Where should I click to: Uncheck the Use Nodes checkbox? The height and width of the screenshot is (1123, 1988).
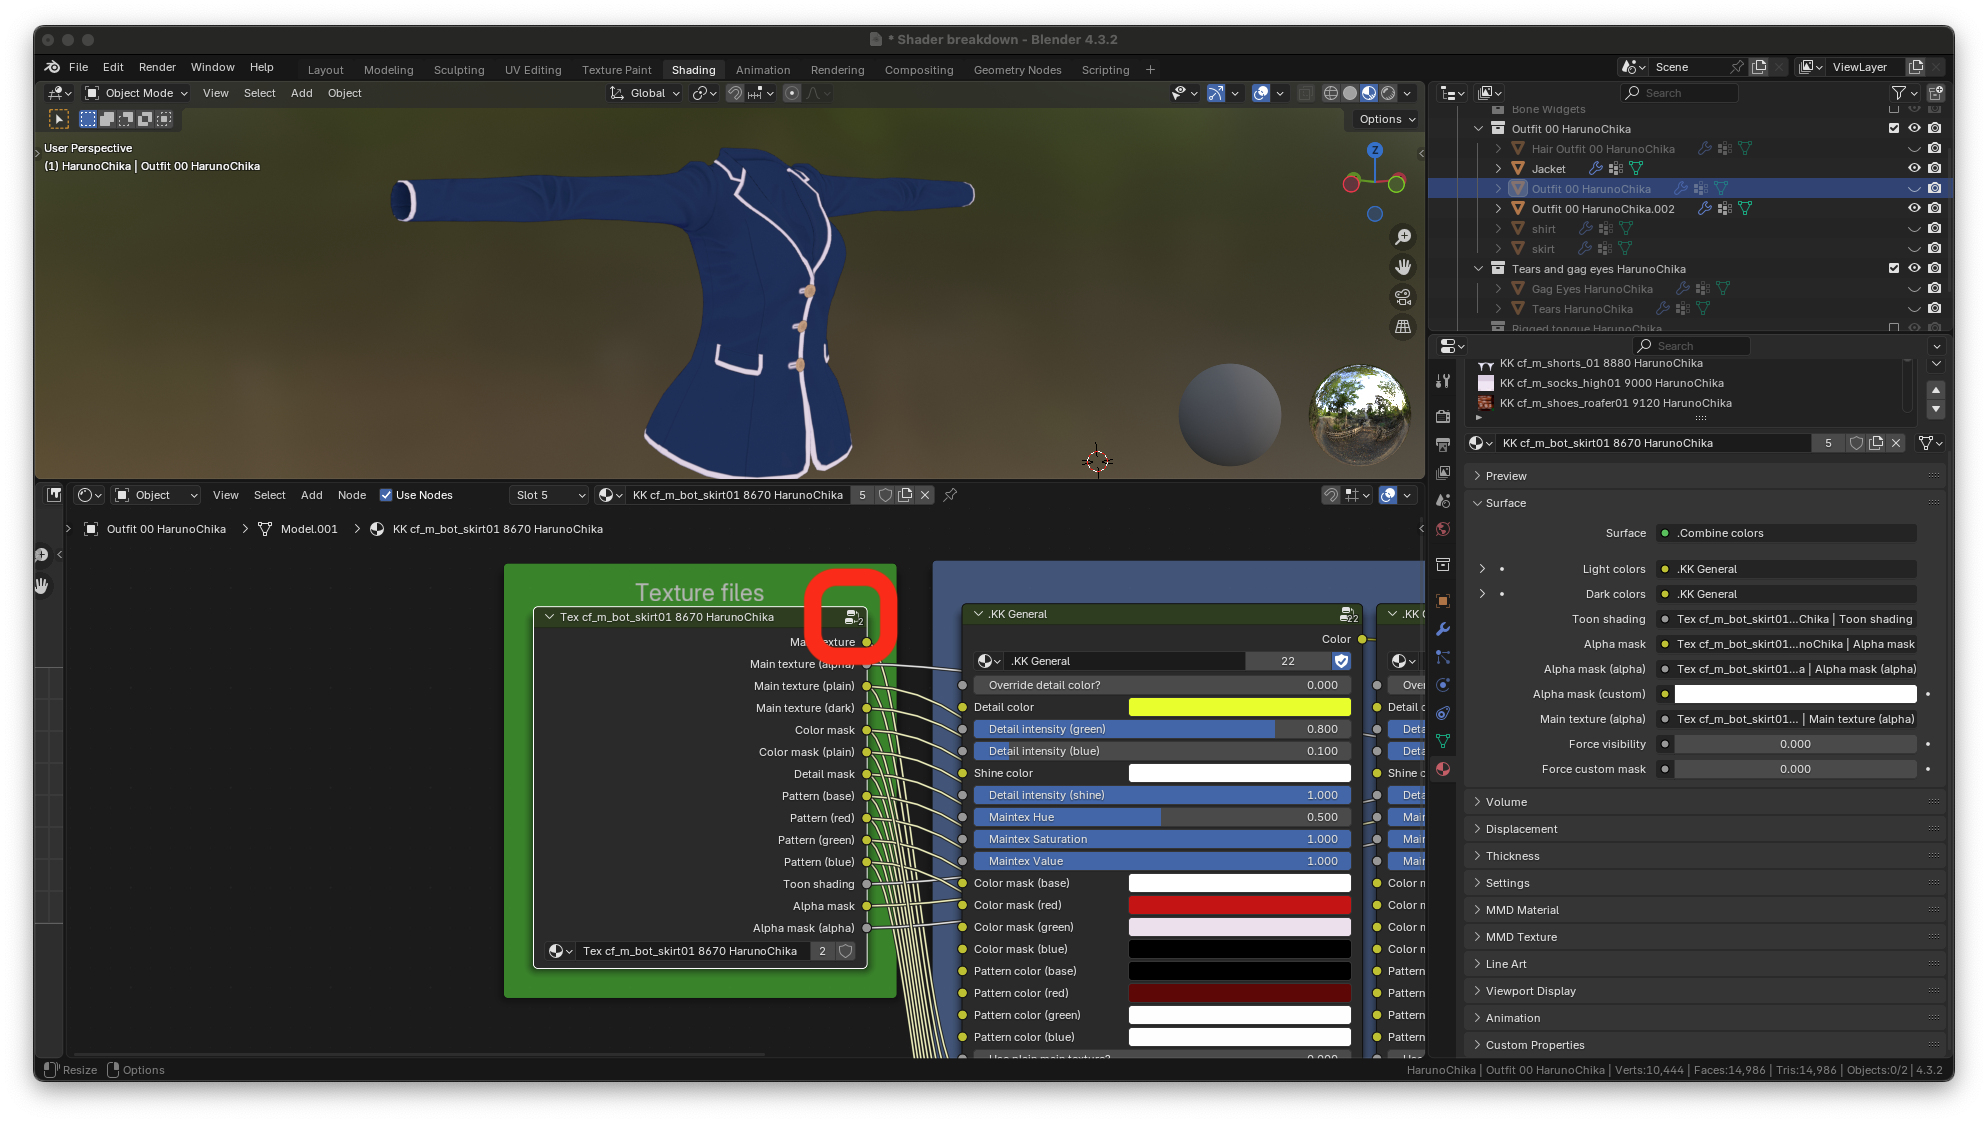point(386,495)
